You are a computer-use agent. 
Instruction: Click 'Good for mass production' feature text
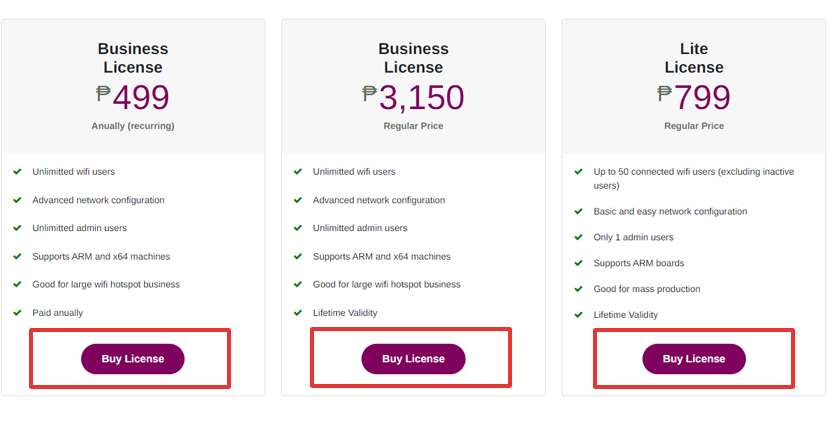647,289
